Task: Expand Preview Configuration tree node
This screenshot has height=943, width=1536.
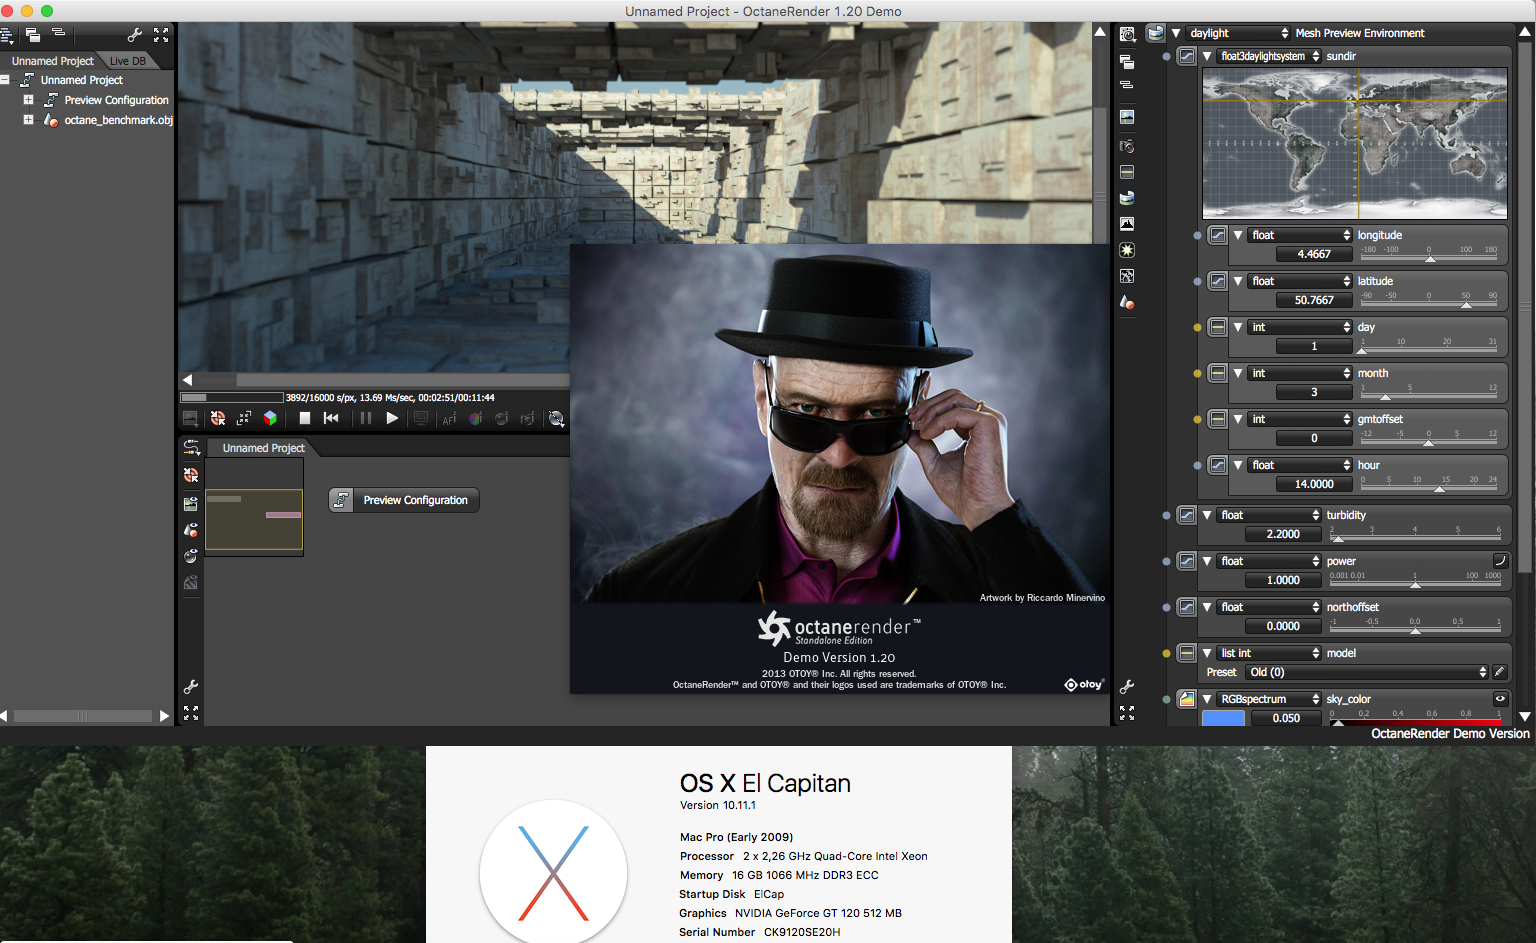Action: 29,100
